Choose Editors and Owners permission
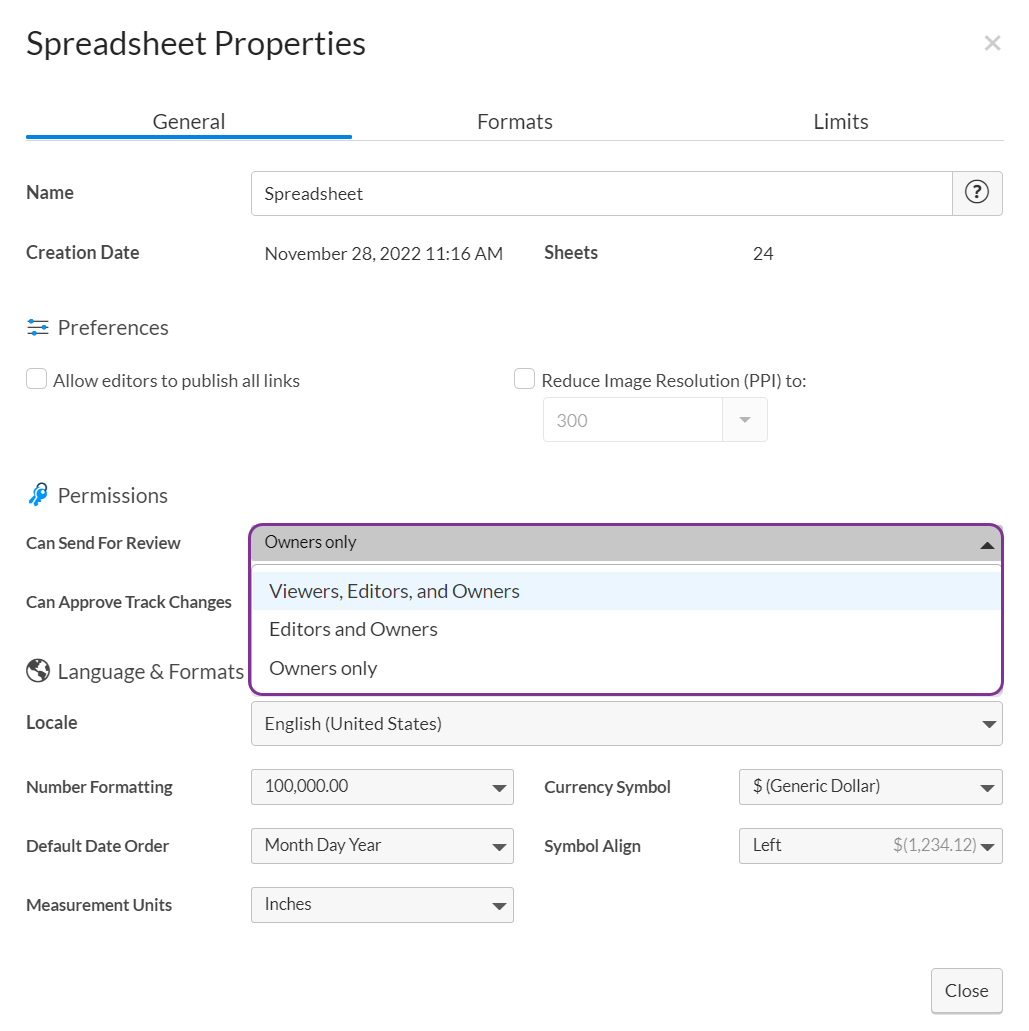Image resolution: width=1029 pixels, height=1031 pixels. pos(352,629)
